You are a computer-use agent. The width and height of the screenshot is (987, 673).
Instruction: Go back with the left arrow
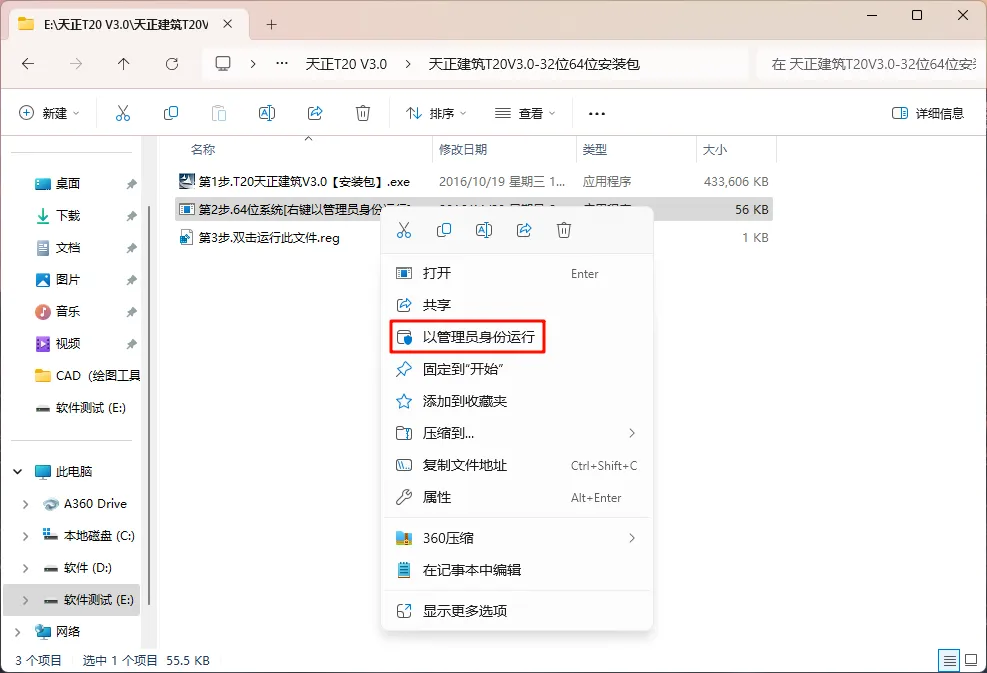click(28, 64)
